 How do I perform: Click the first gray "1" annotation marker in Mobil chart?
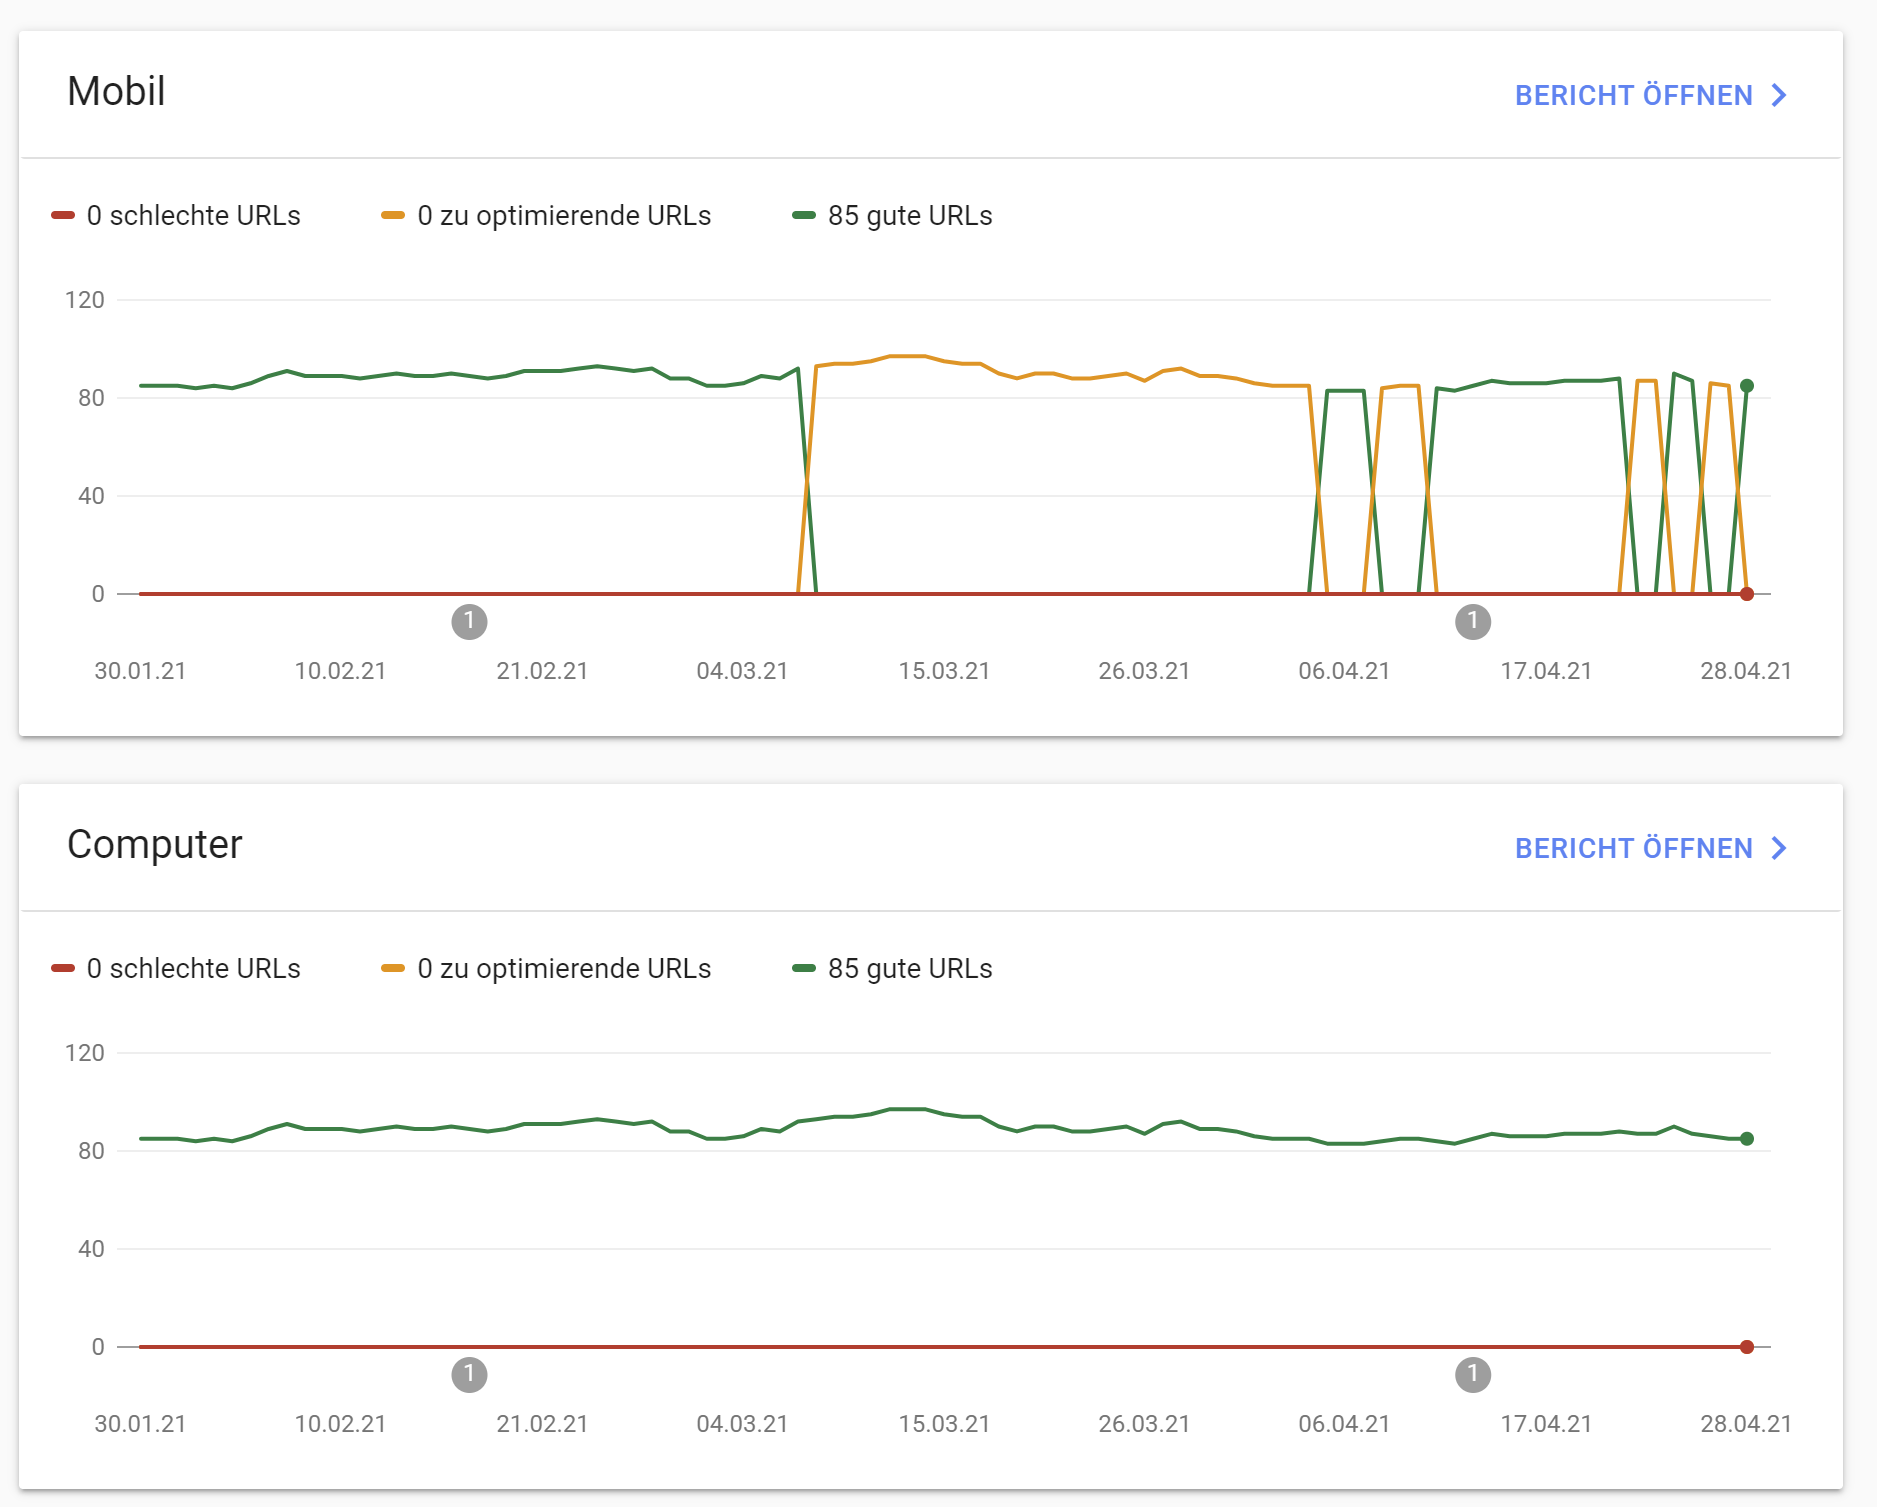[x=470, y=622]
